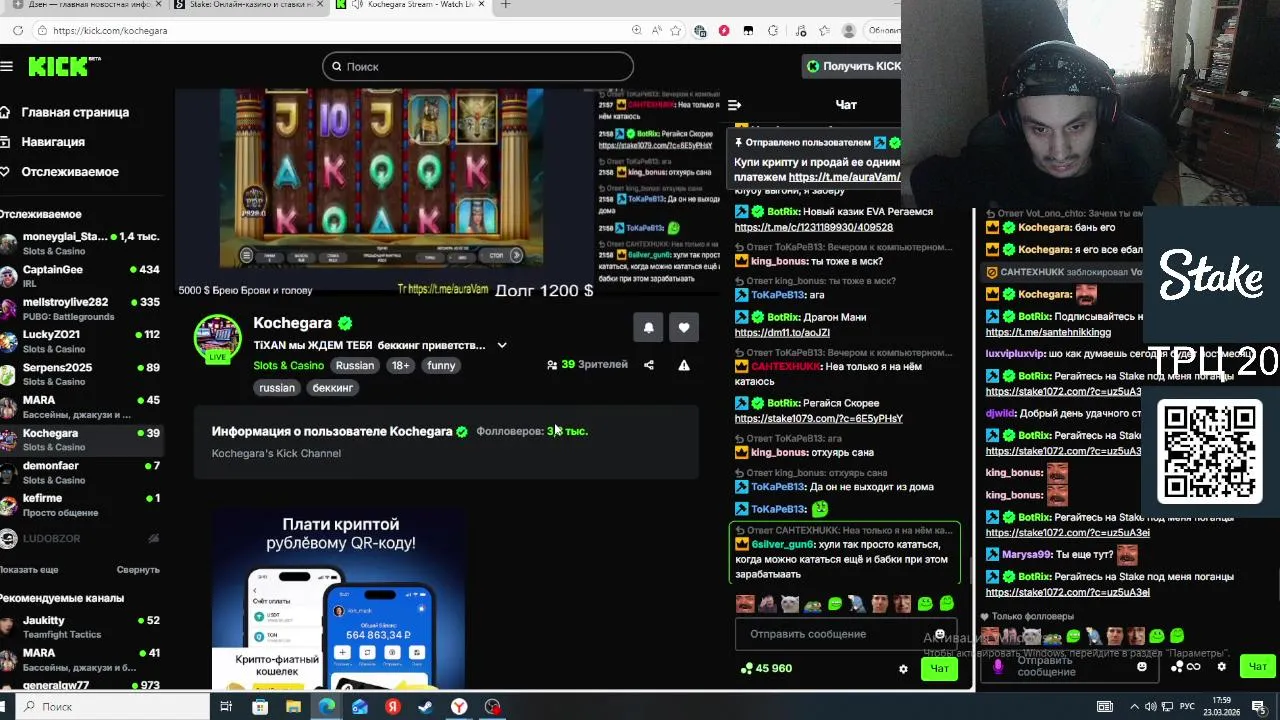Image resolution: width=1280 pixels, height=720 pixels.
Task: Click green Чат button in overlay chat
Action: click(x=1258, y=666)
